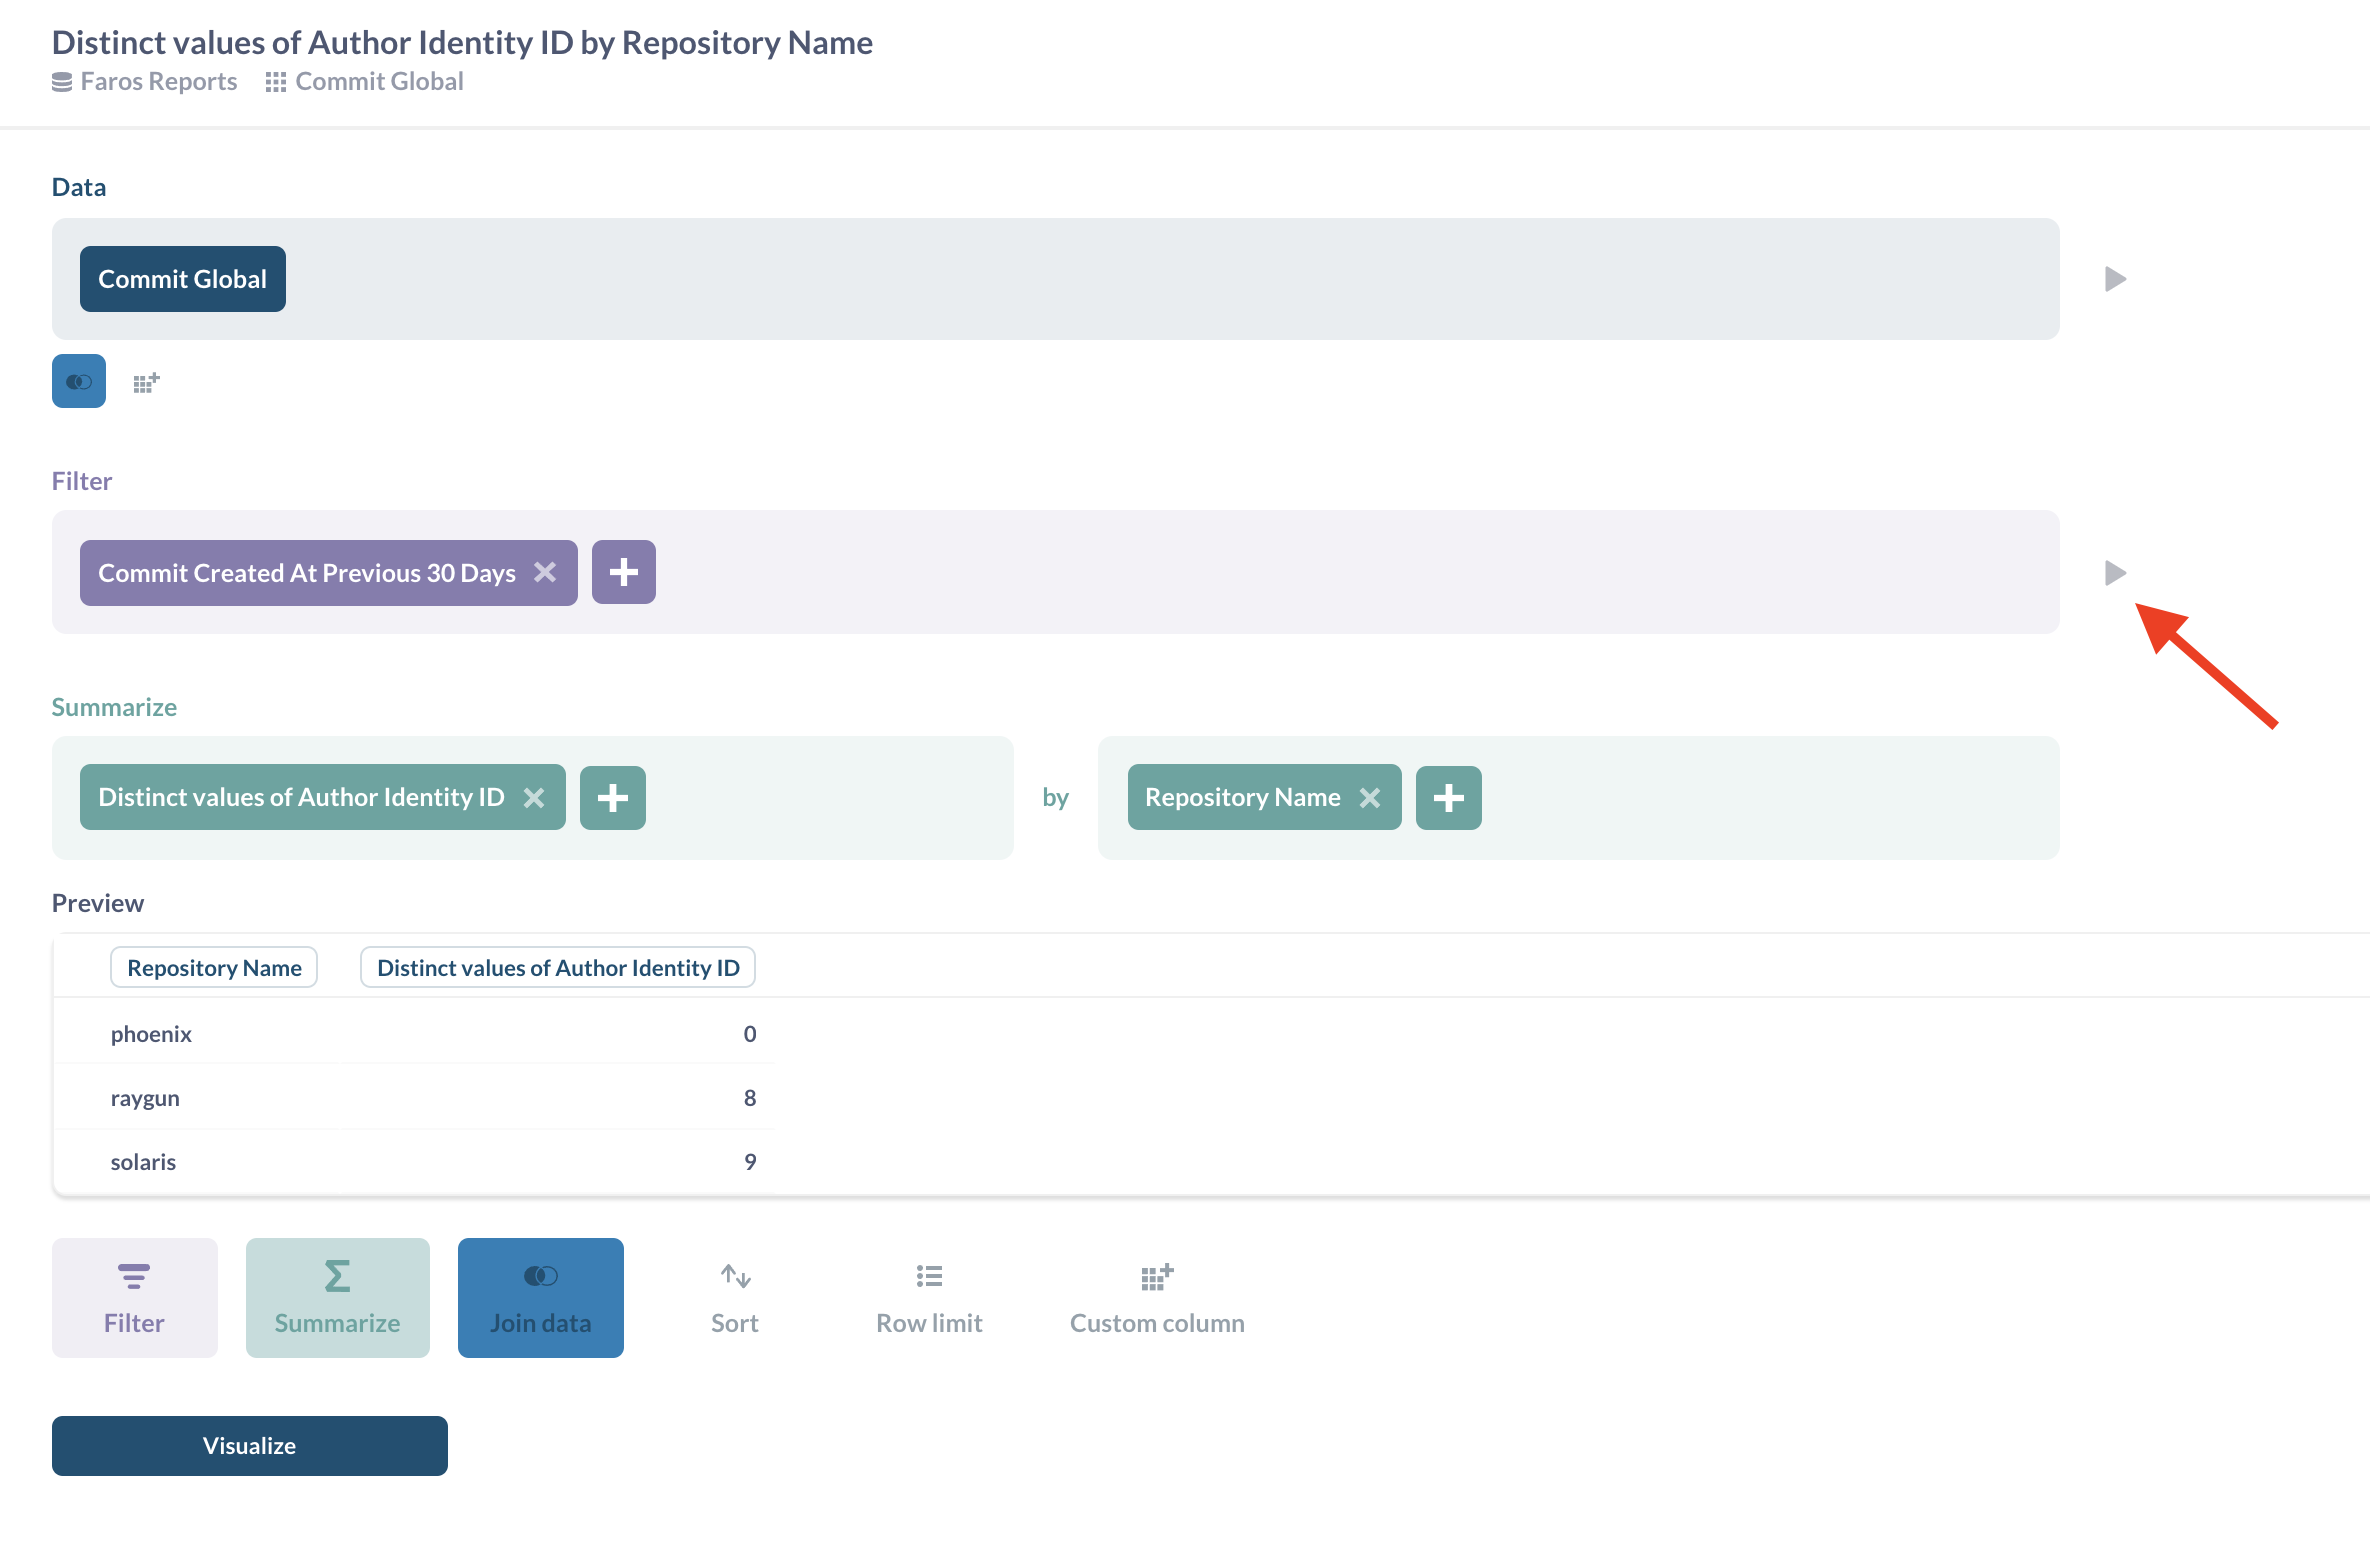Preview the Filter step with play arrow
Image resolution: width=2370 pixels, height=1556 pixels.
click(x=2114, y=573)
